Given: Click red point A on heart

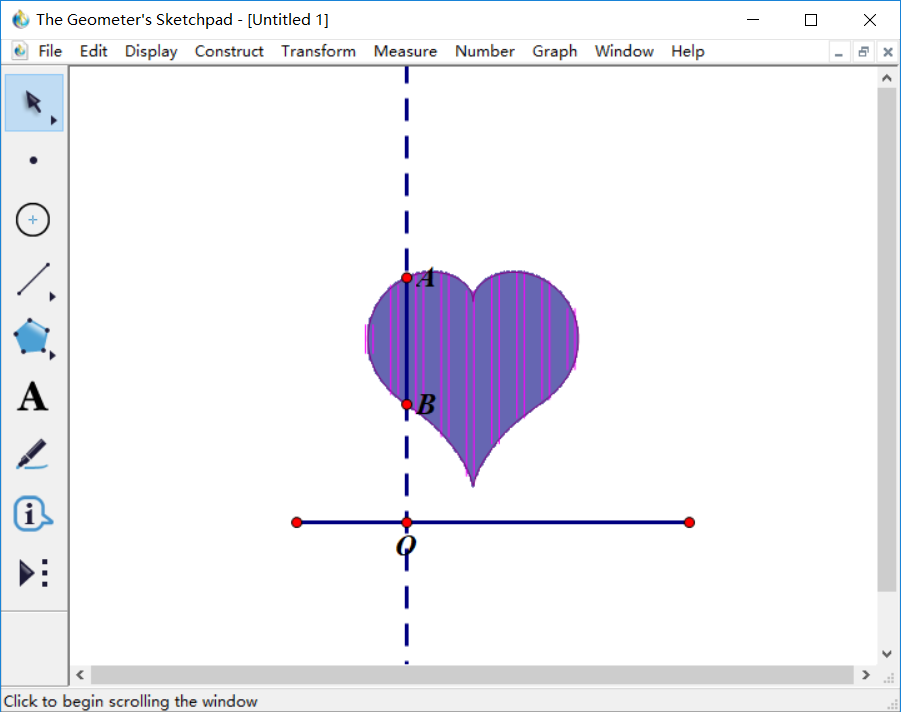Looking at the screenshot, I should tap(407, 278).
